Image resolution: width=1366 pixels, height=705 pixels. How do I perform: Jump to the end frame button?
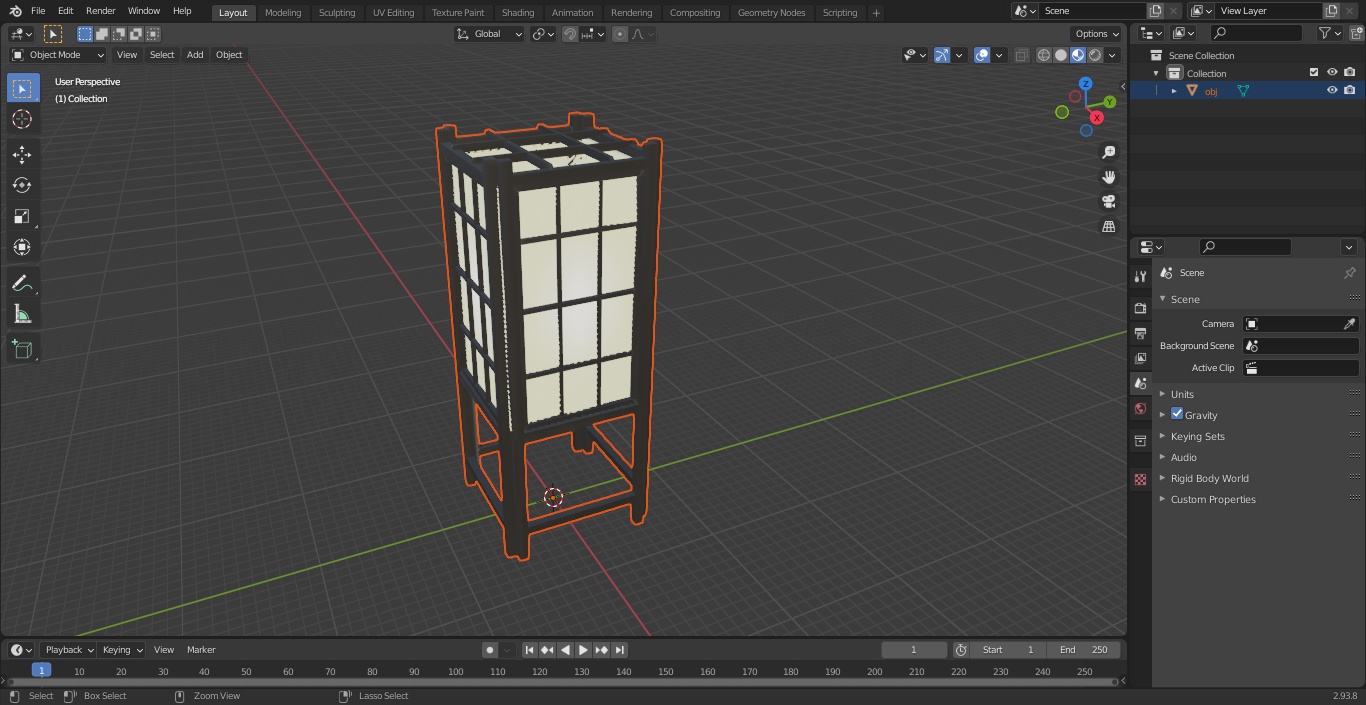(620, 650)
